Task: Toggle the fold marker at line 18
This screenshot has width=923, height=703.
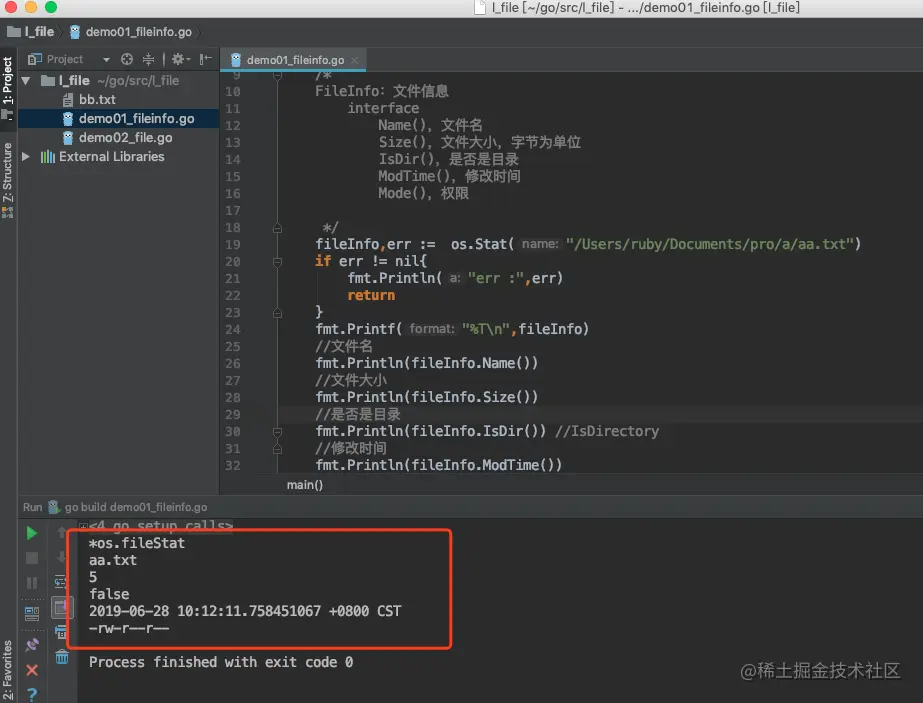Action: 277,228
